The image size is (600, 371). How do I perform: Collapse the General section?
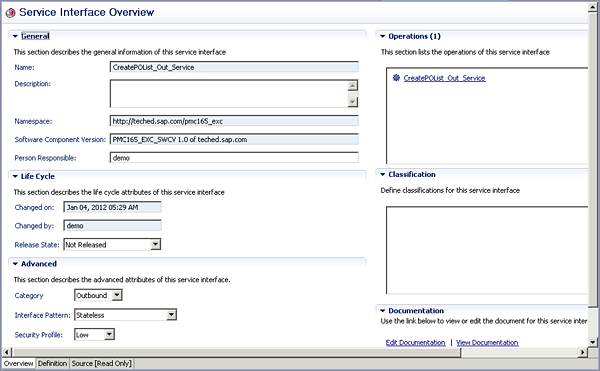(15, 36)
